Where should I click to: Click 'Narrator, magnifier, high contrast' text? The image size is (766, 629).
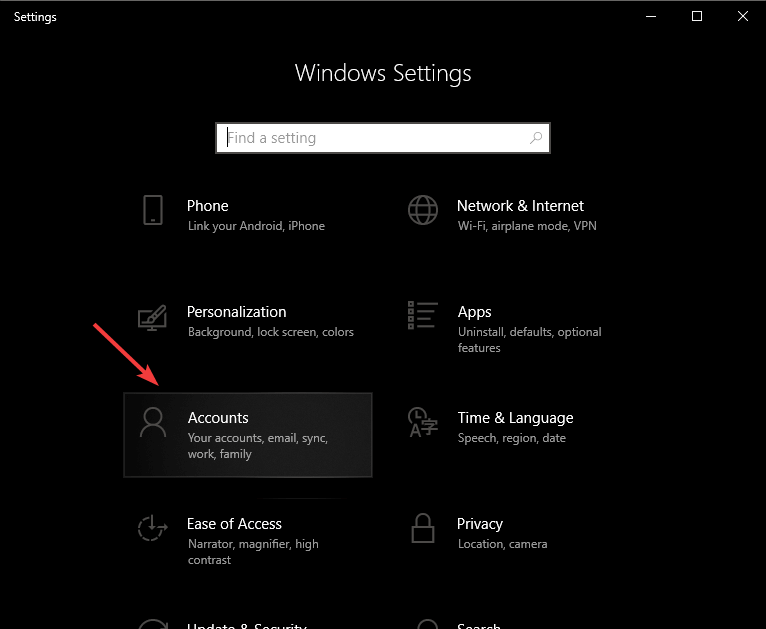253,552
